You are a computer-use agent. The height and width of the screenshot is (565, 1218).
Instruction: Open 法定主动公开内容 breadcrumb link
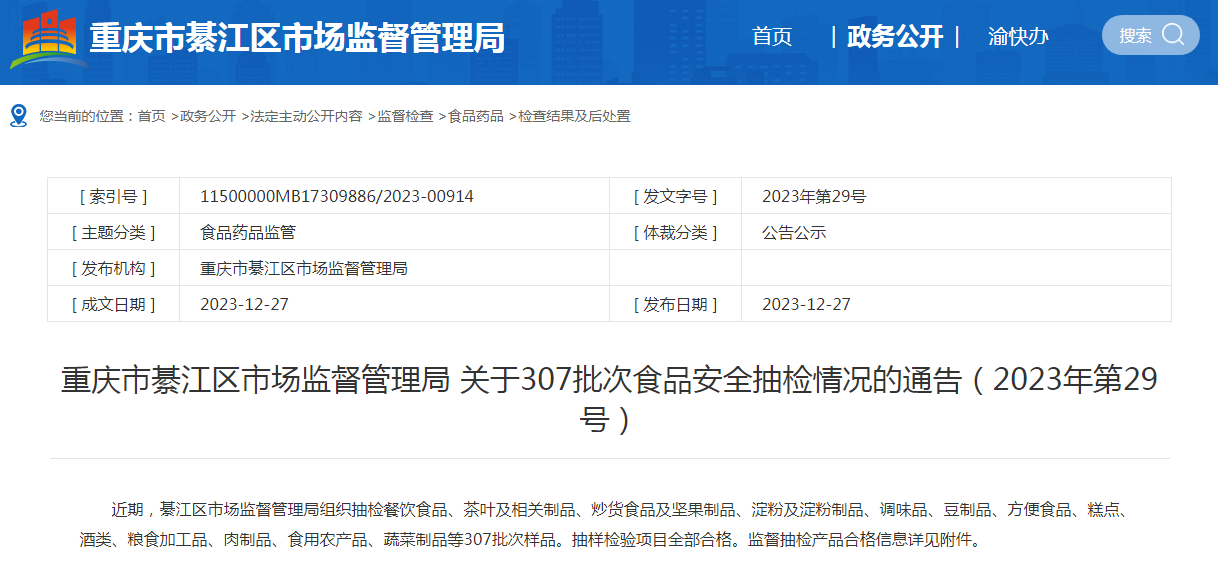coord(306,116)
